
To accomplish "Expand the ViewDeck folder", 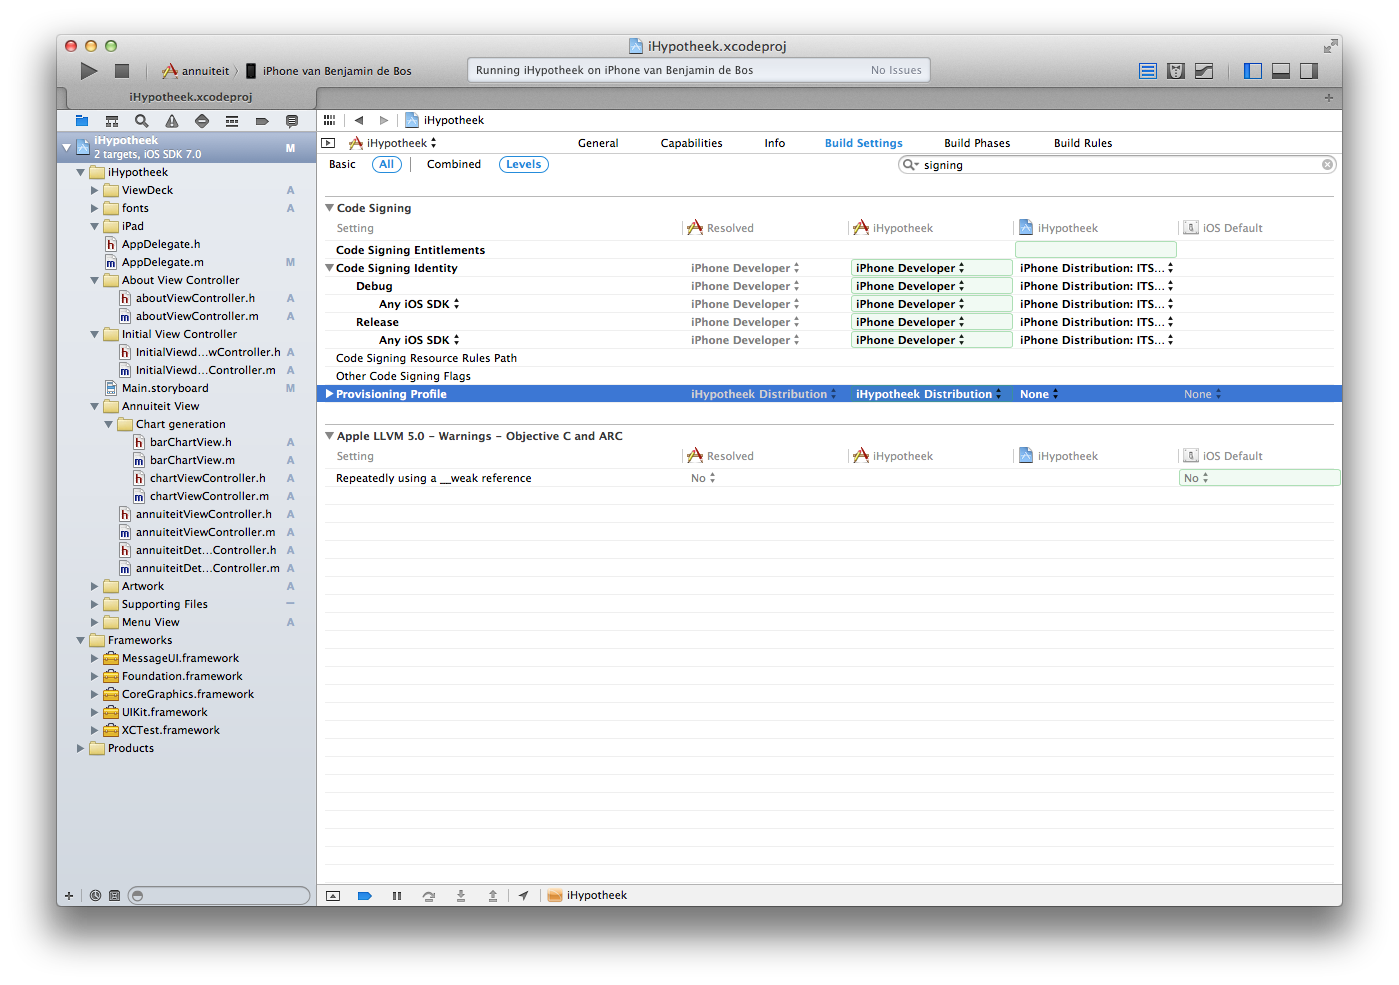I will pyautogui.click(x=95, y=190).
